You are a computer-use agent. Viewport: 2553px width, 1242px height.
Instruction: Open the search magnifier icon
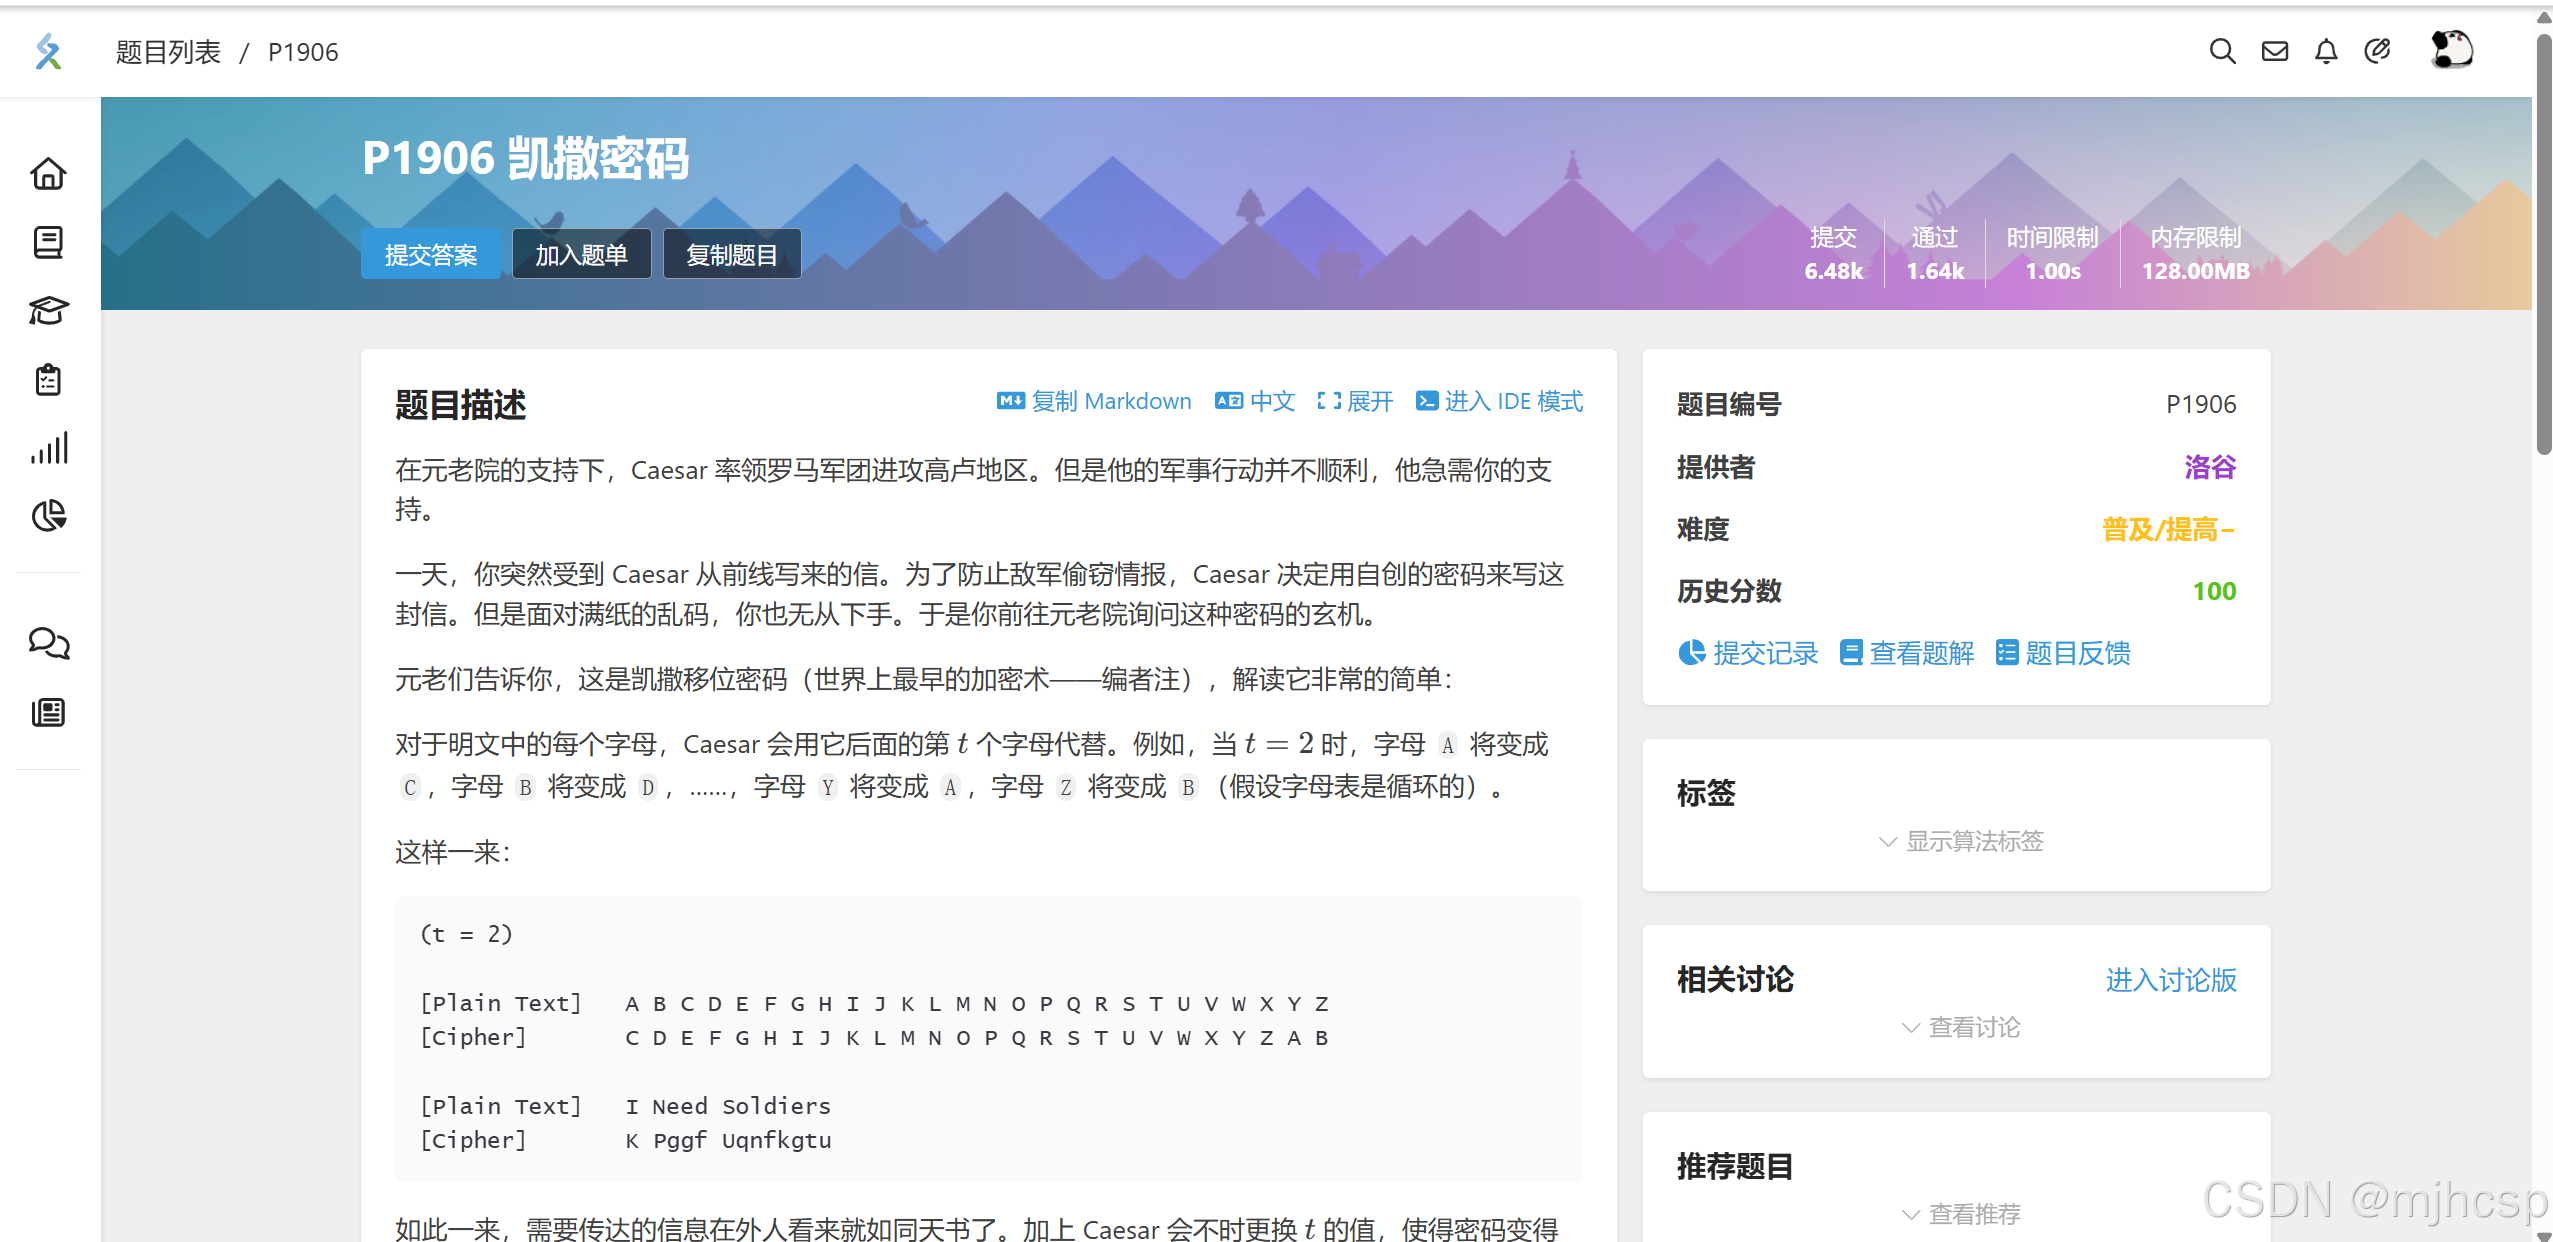tap(2222, 51)
